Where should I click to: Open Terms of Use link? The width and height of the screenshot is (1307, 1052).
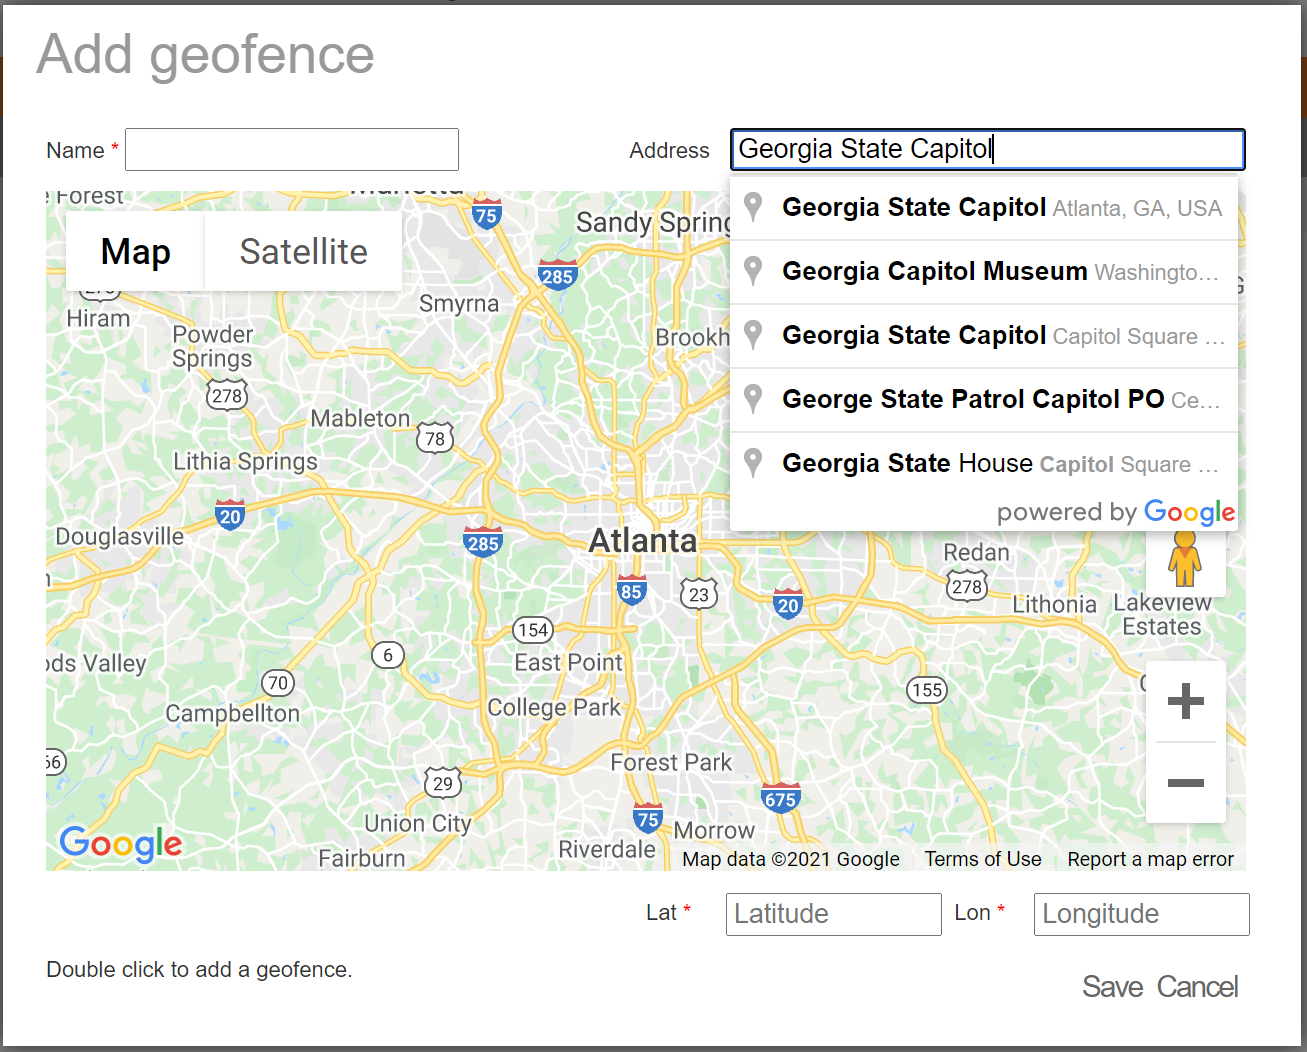(983, 859)
